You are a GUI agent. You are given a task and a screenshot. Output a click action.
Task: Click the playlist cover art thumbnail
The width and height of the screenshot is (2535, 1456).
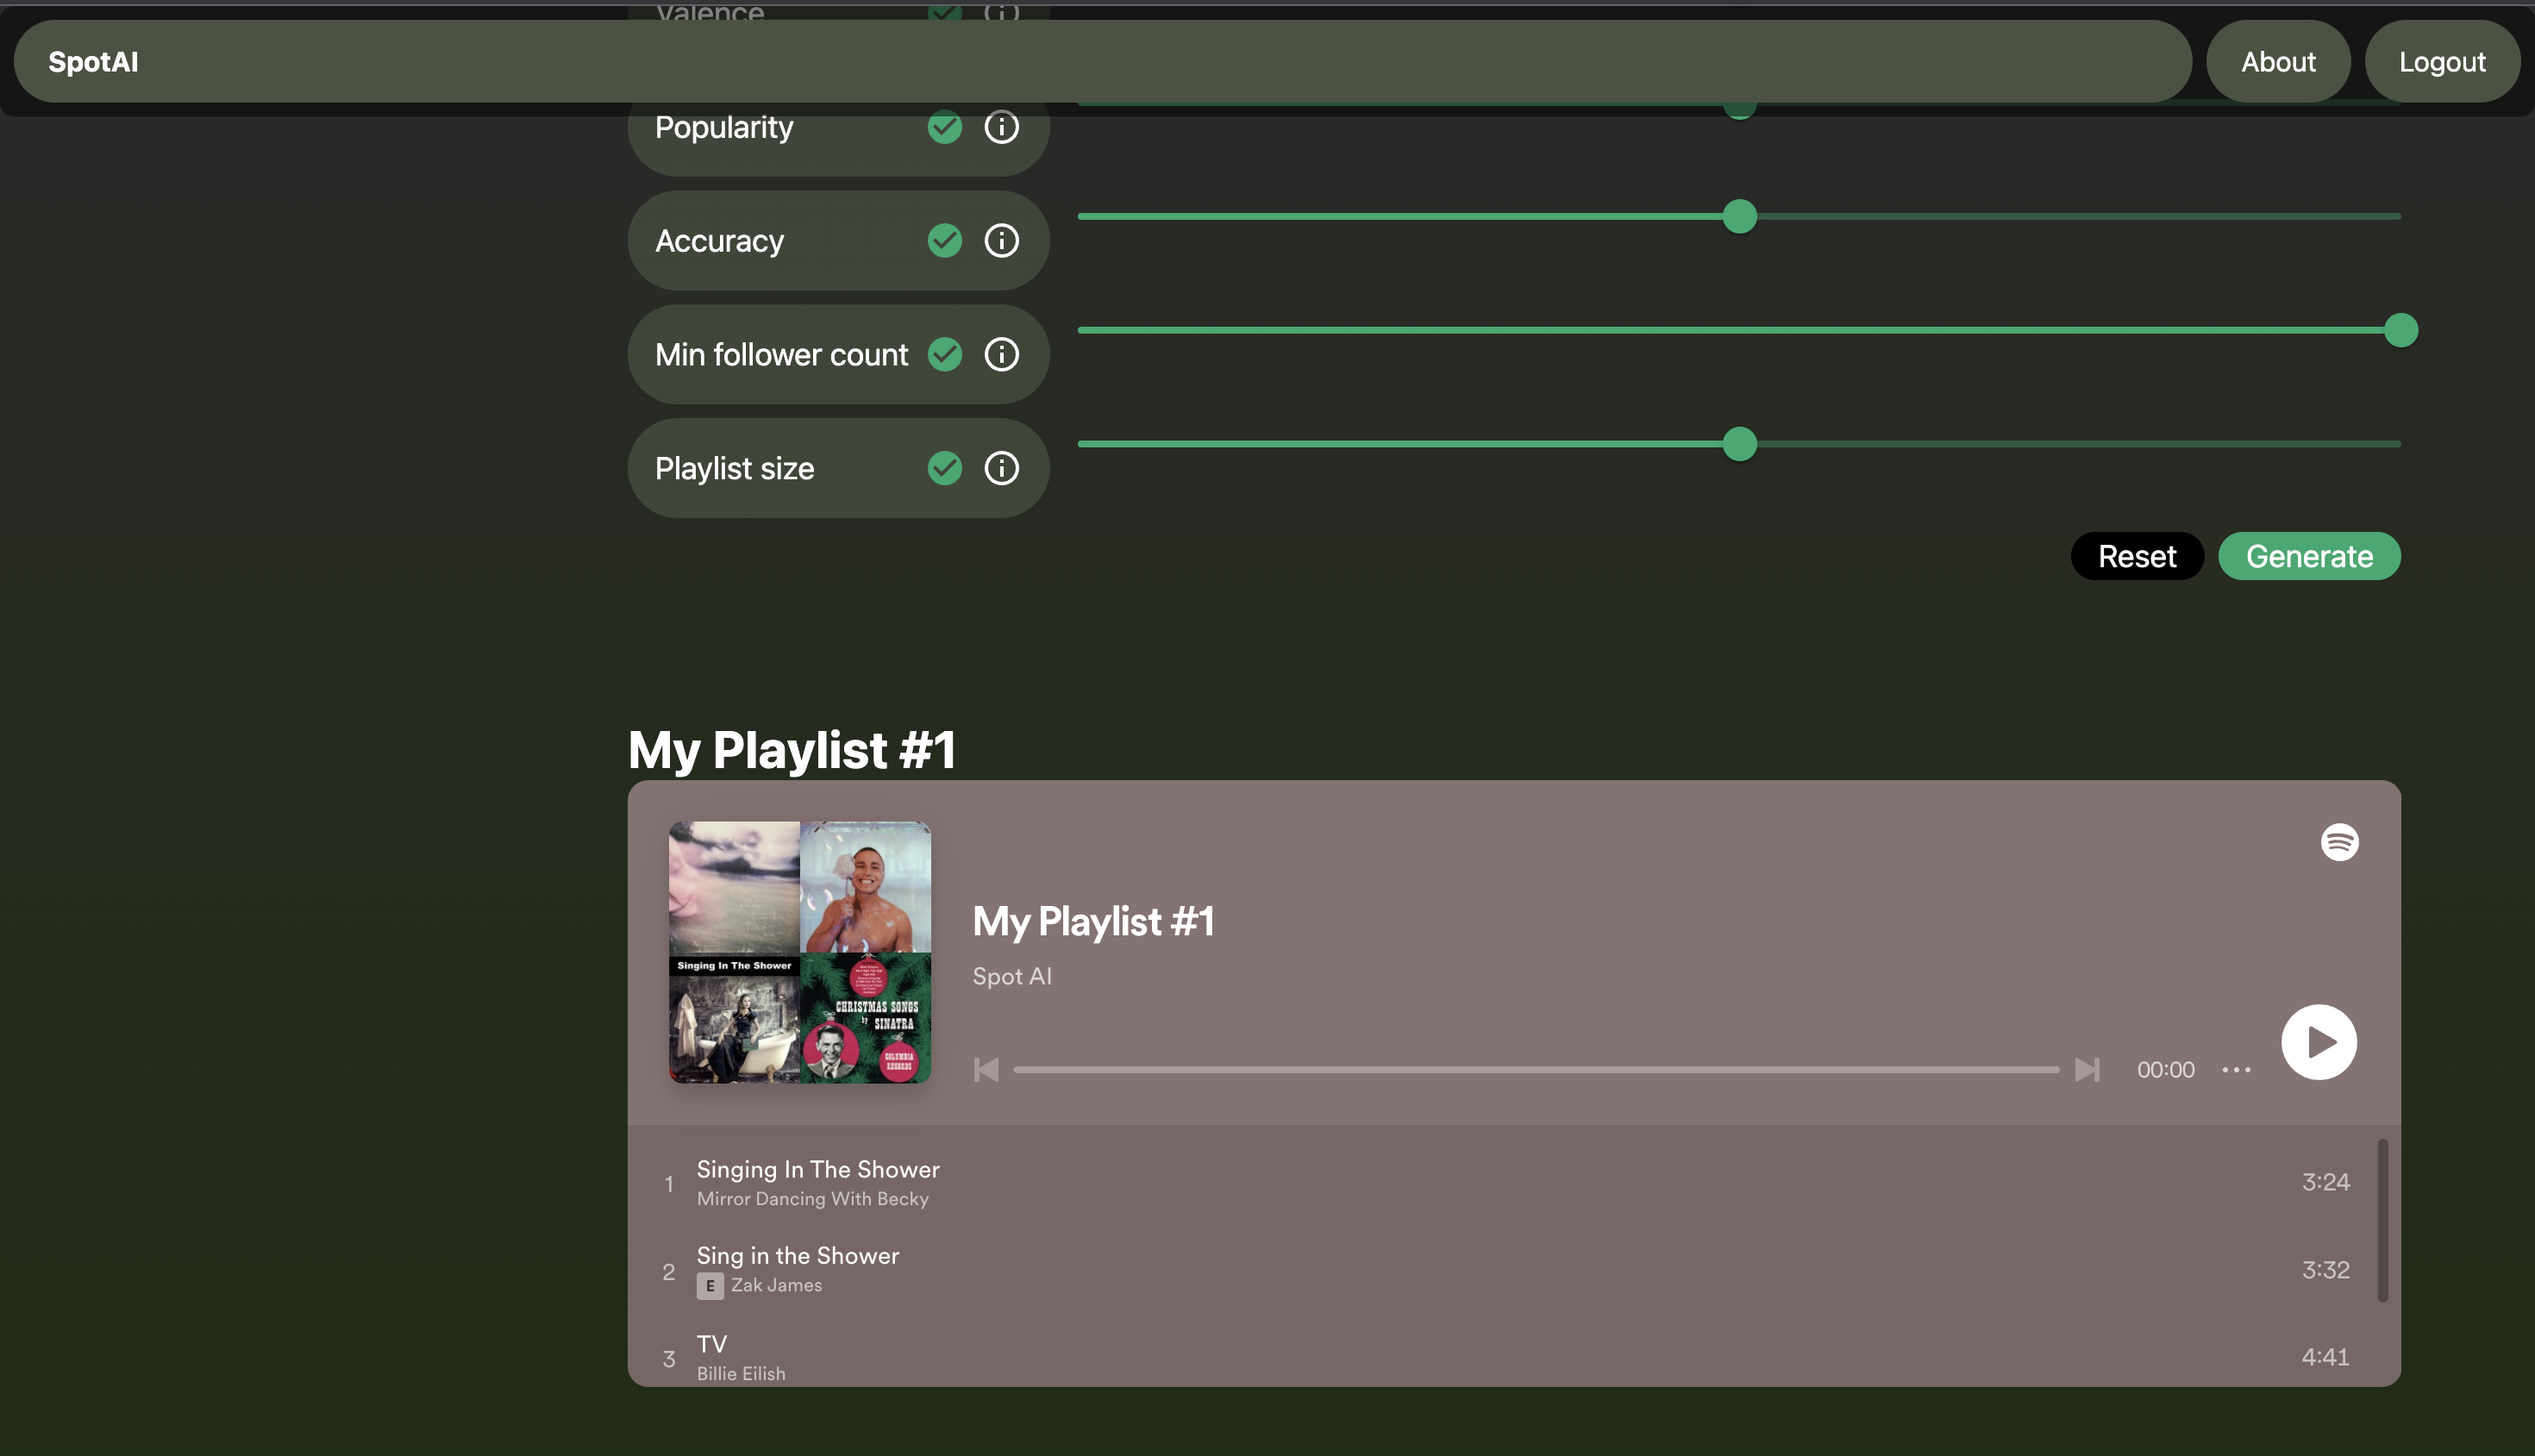(799, 952)
